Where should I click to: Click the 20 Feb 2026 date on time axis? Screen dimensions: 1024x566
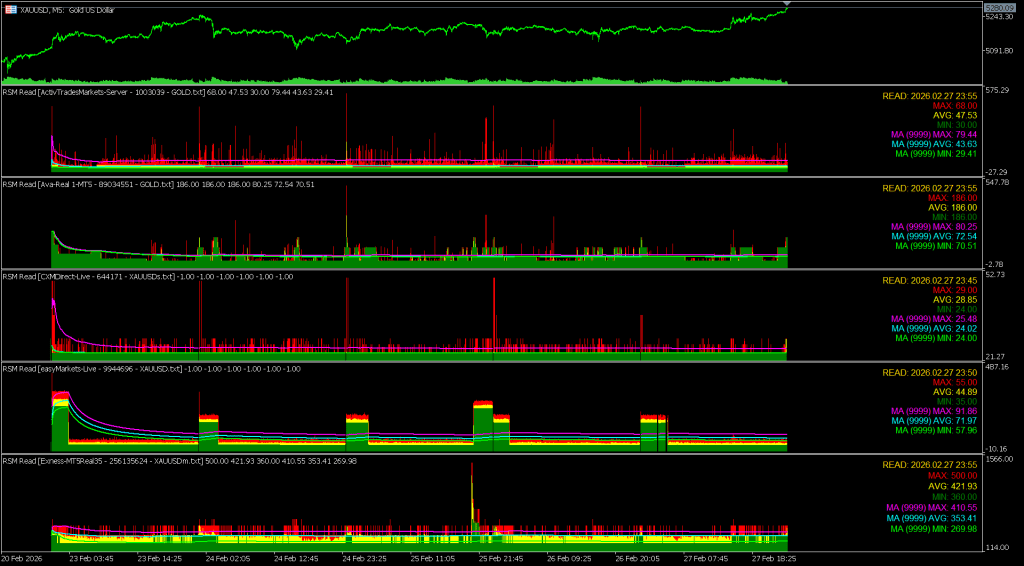(x=22, y=559)
